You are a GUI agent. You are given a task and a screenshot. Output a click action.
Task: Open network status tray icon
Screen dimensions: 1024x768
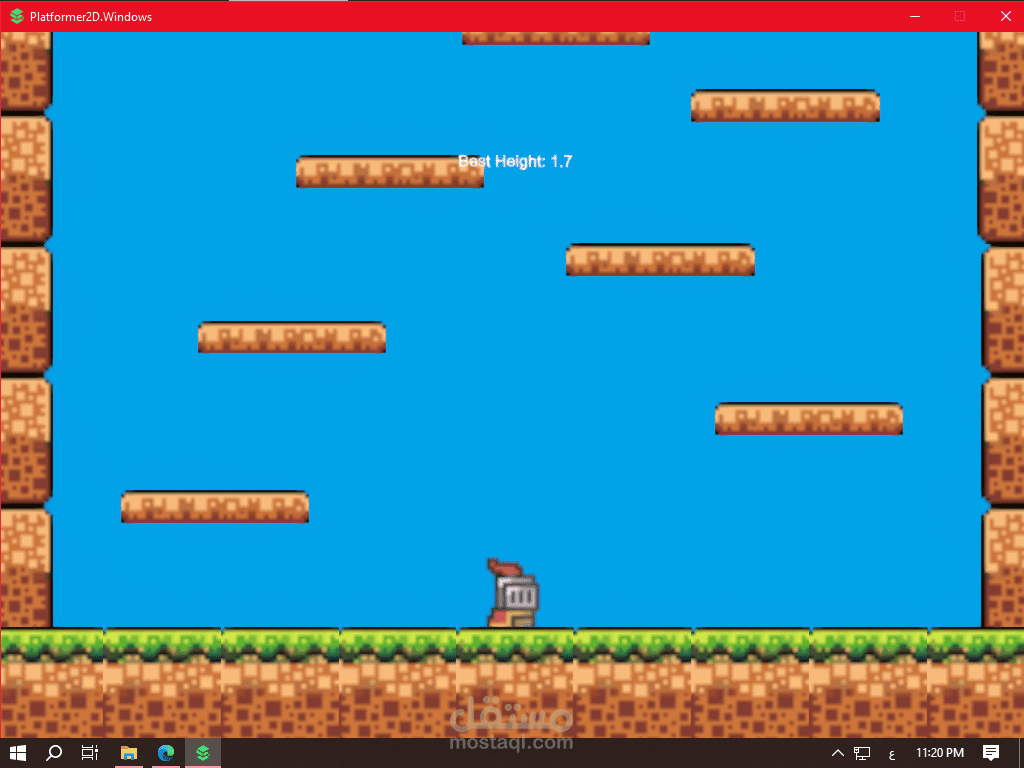tap(862, 754)
